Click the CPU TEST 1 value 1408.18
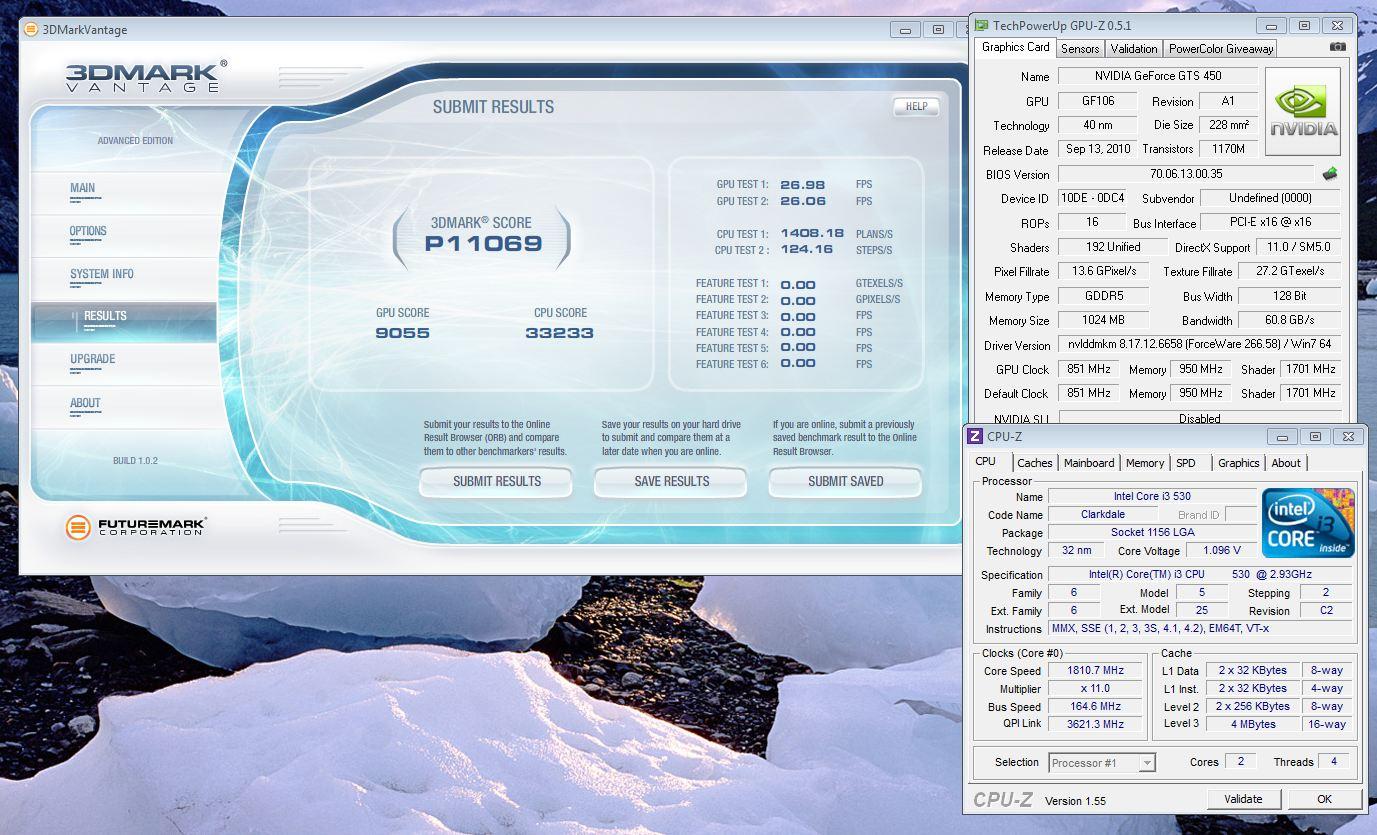 [812, 234]
